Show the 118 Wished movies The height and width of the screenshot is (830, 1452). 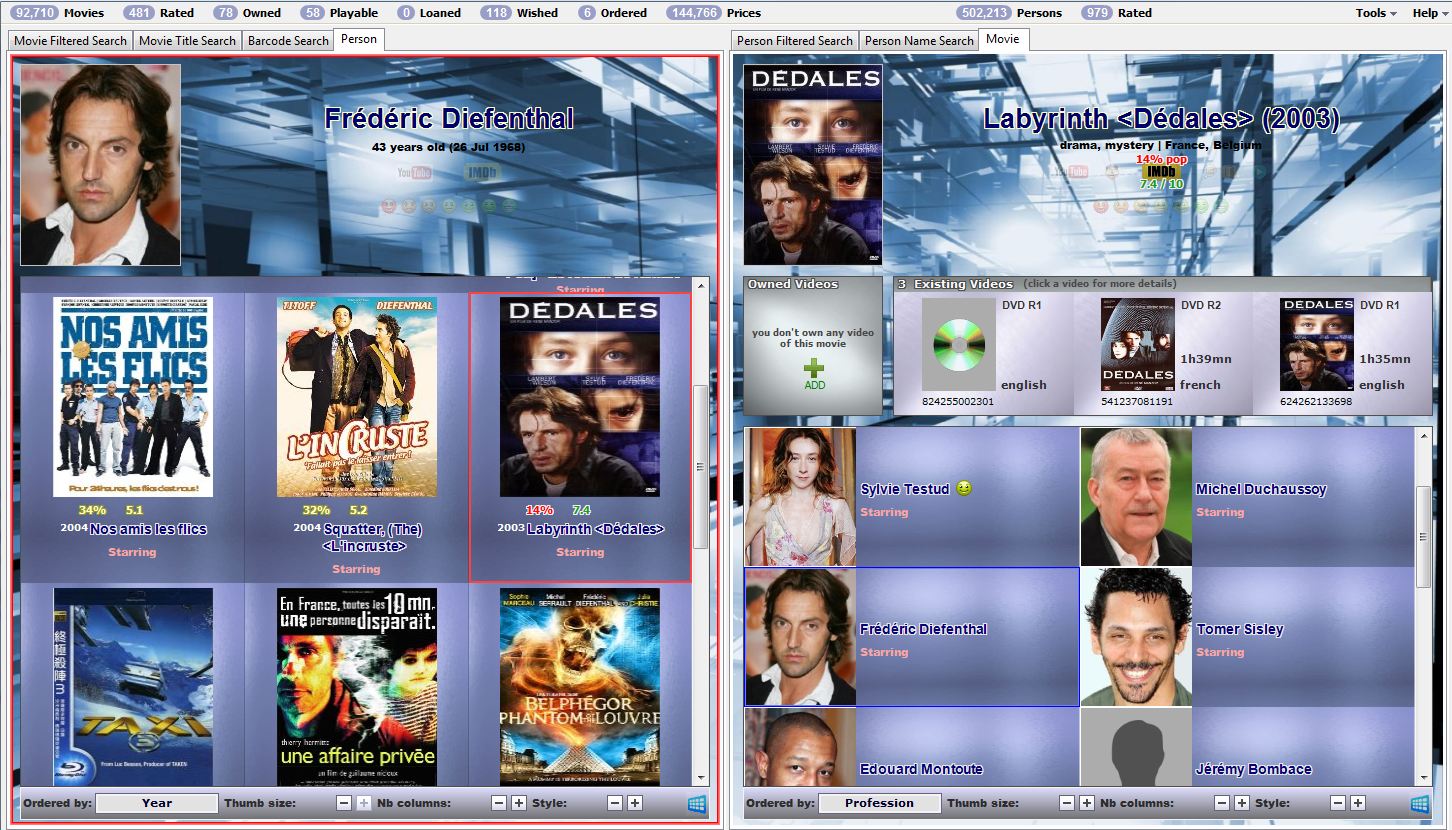tap(519, 13)
